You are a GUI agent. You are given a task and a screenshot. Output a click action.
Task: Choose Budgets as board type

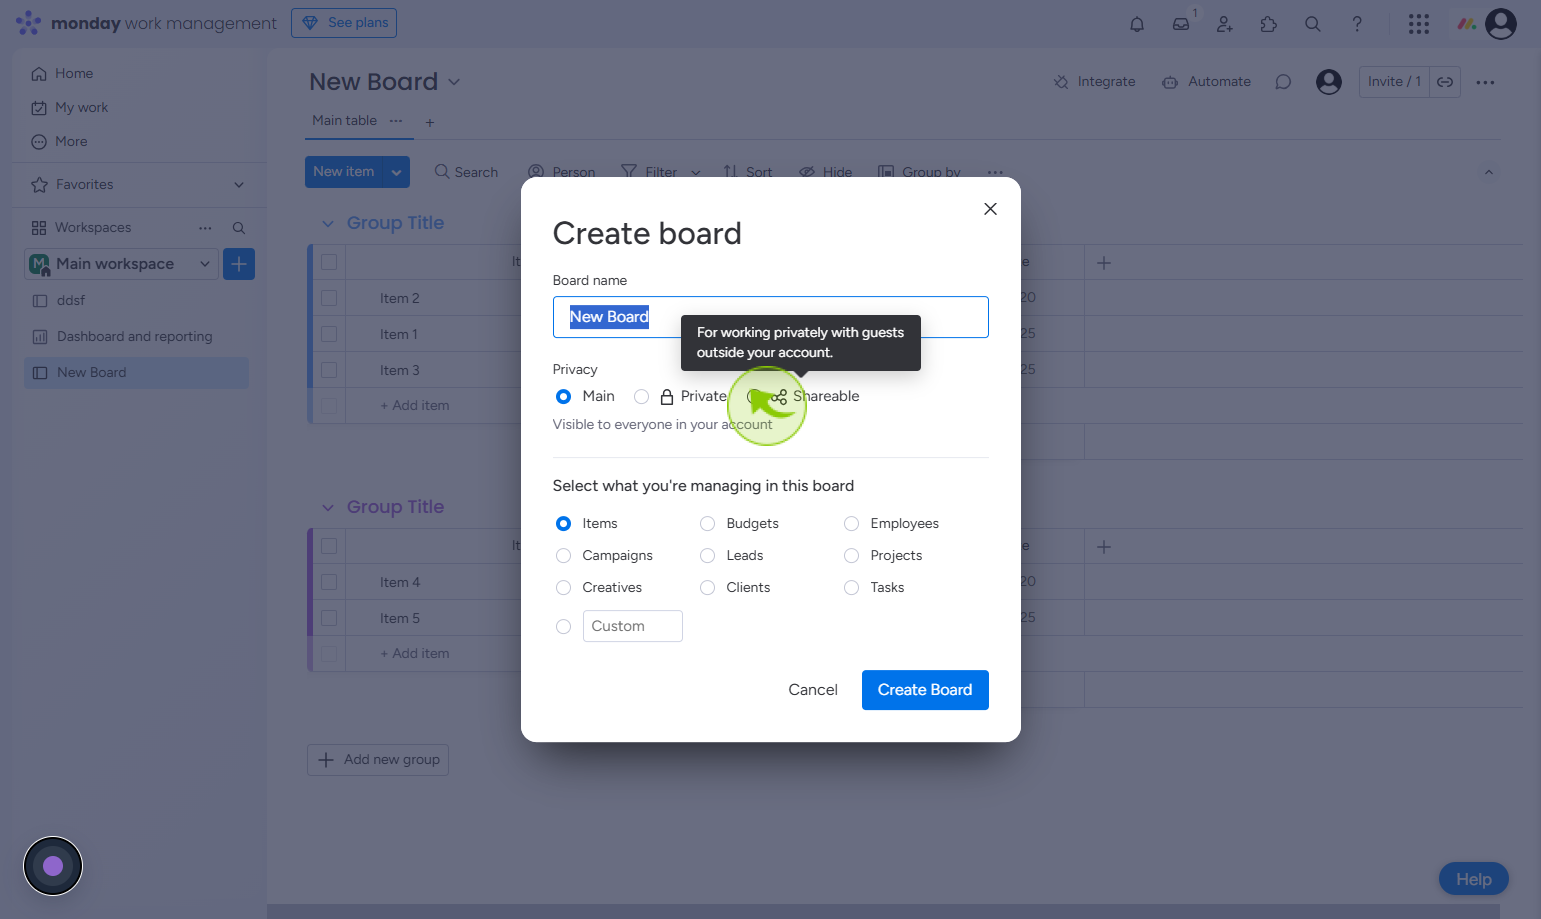pos(707,524)
